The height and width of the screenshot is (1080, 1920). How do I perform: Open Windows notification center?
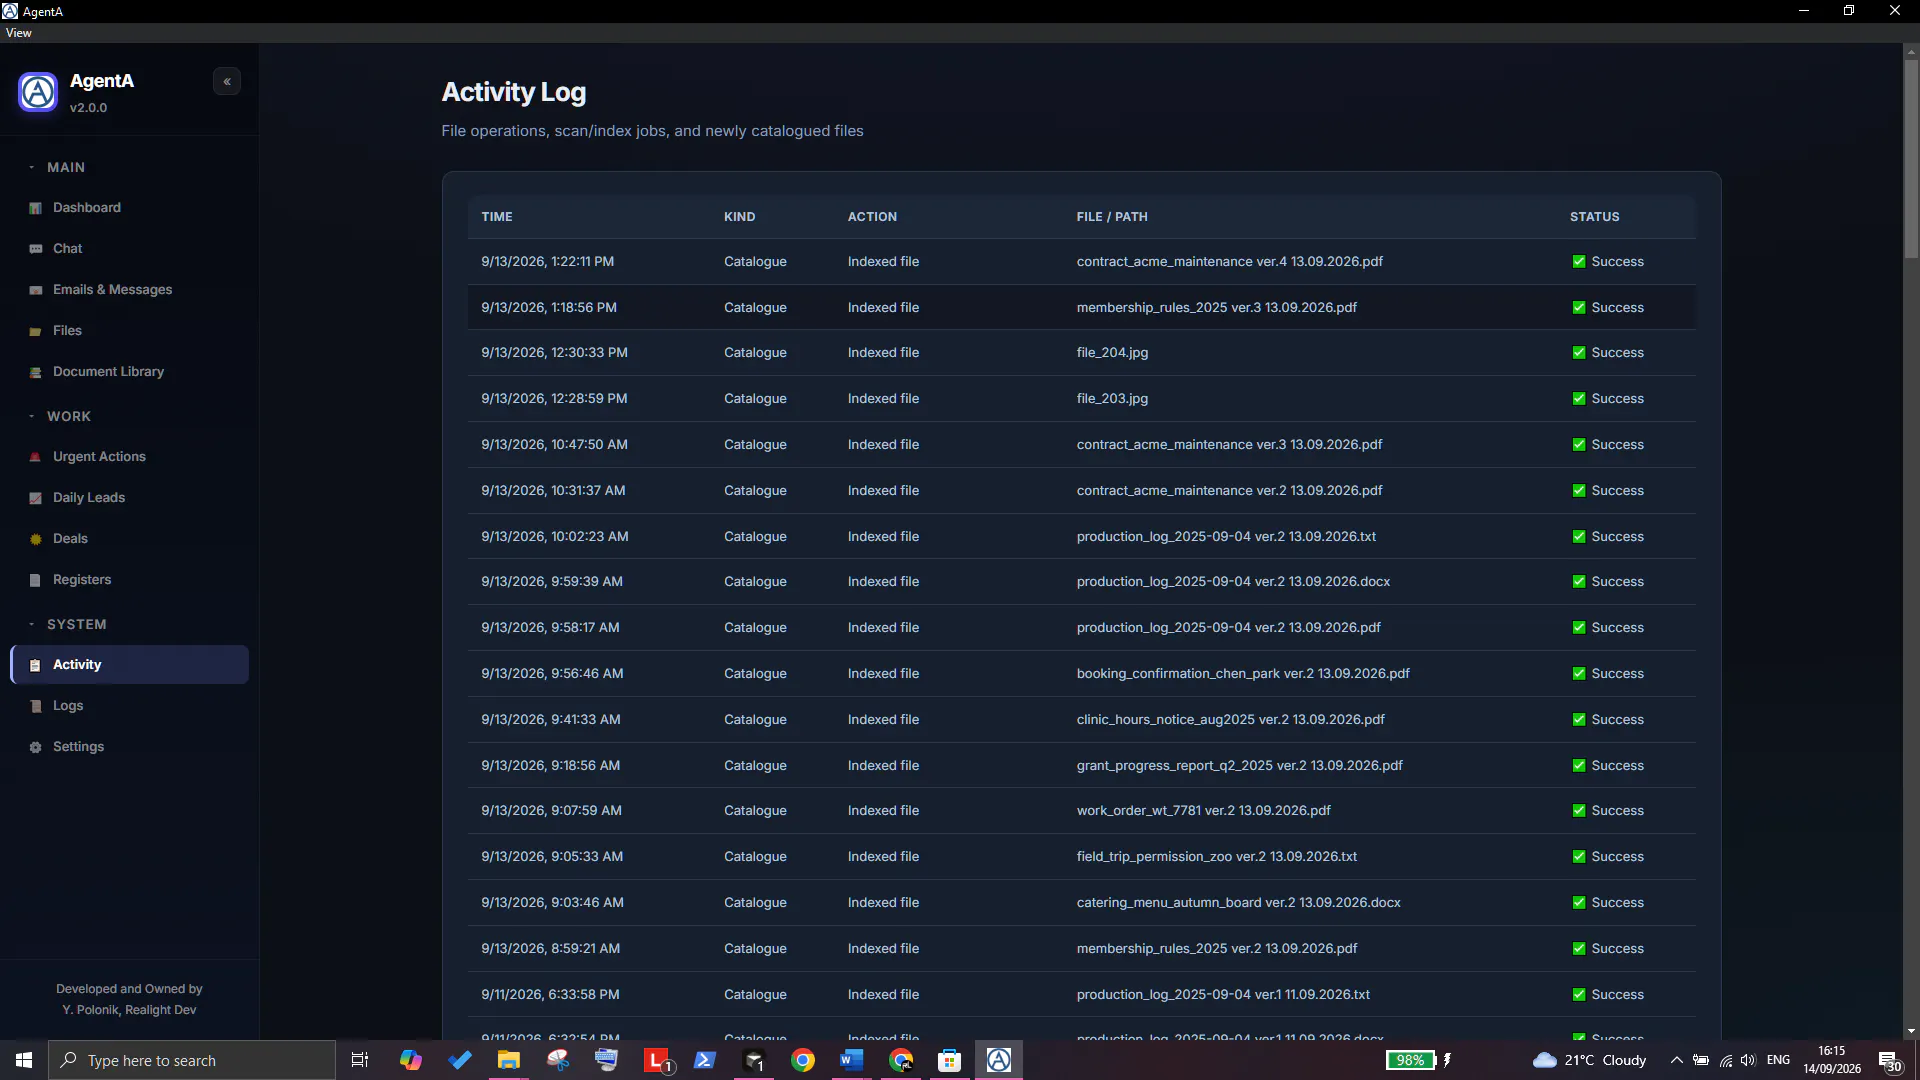1889,1060
